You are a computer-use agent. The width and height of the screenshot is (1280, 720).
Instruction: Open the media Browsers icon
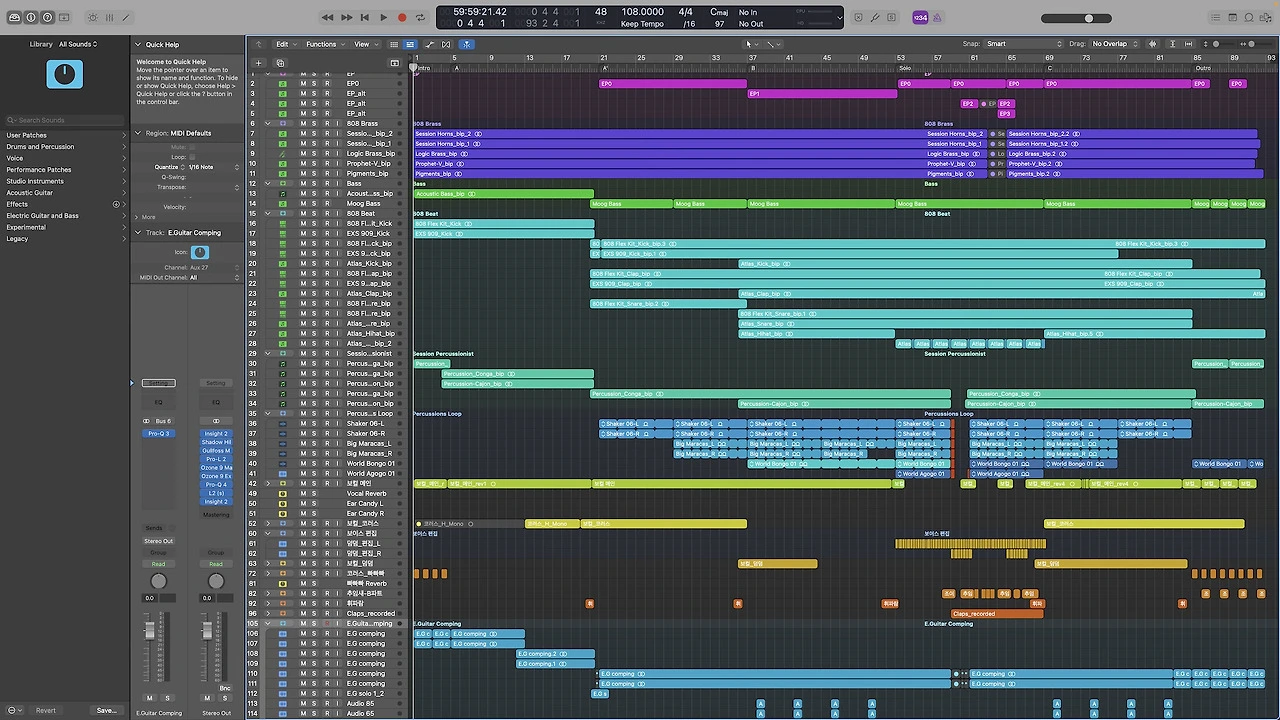1267,17
